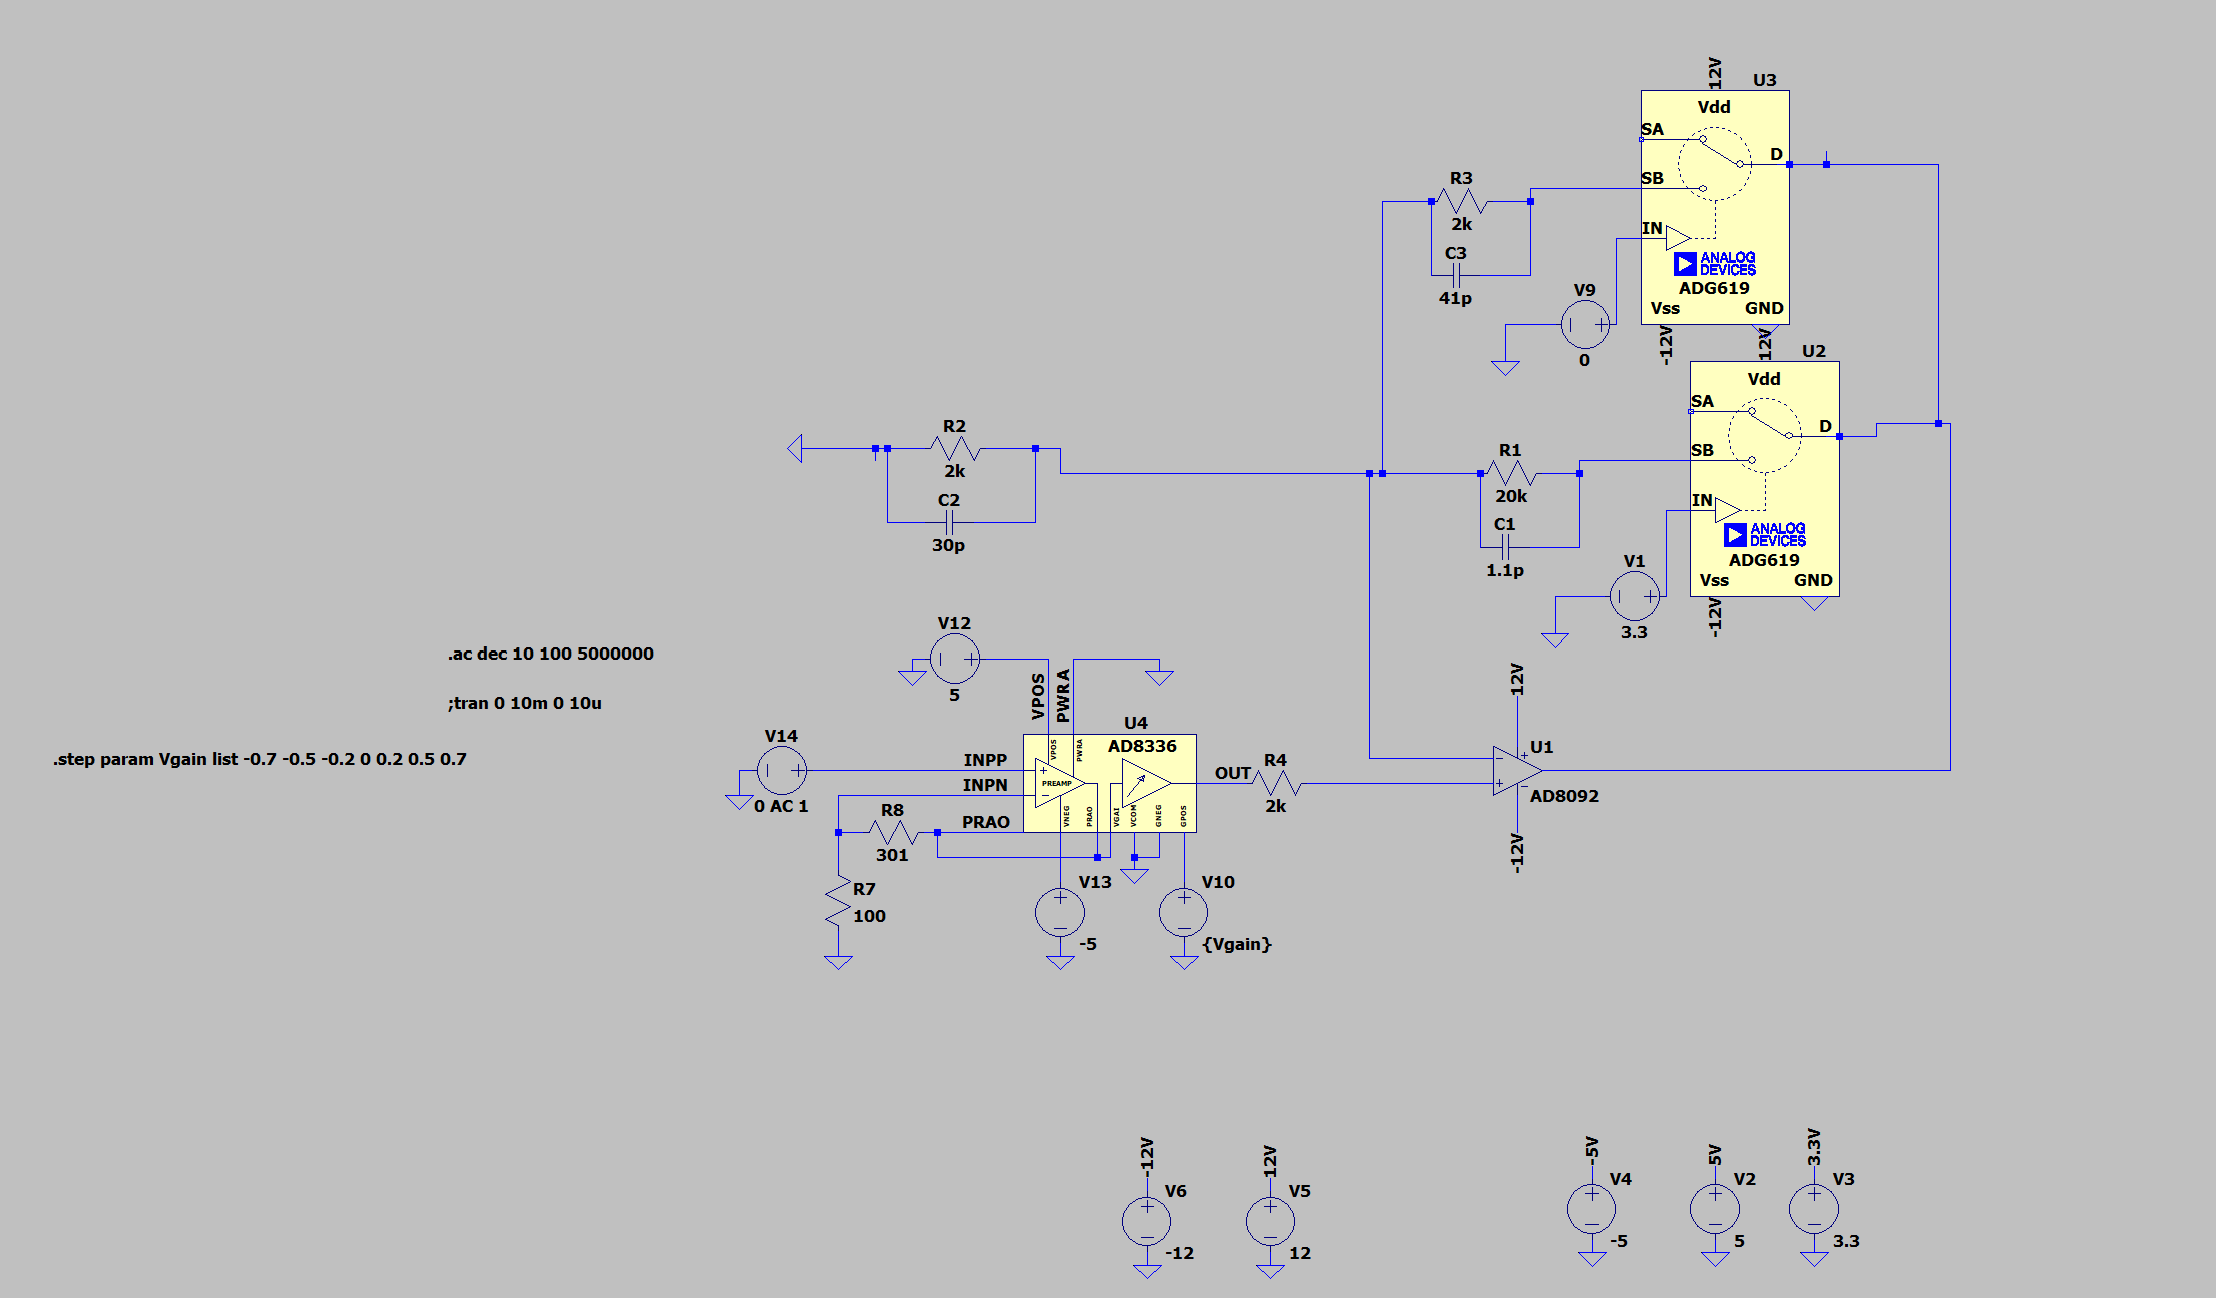2216x1298 pixels.
Task: Select the U1 AD8092 op-amp symbol
Action: (x=1517, y=771)
